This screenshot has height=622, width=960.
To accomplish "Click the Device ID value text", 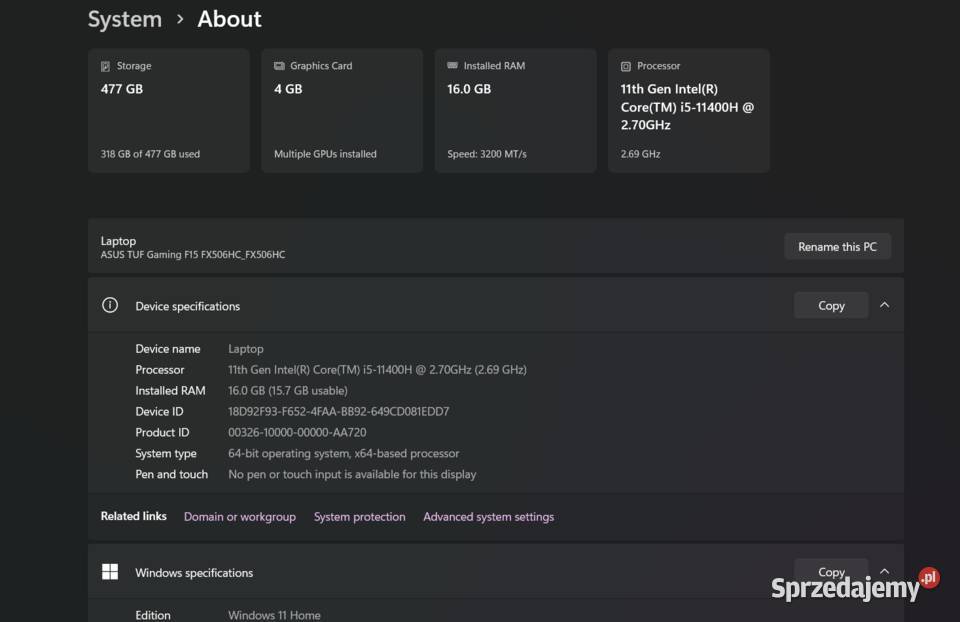I will [x=338, y=411].
